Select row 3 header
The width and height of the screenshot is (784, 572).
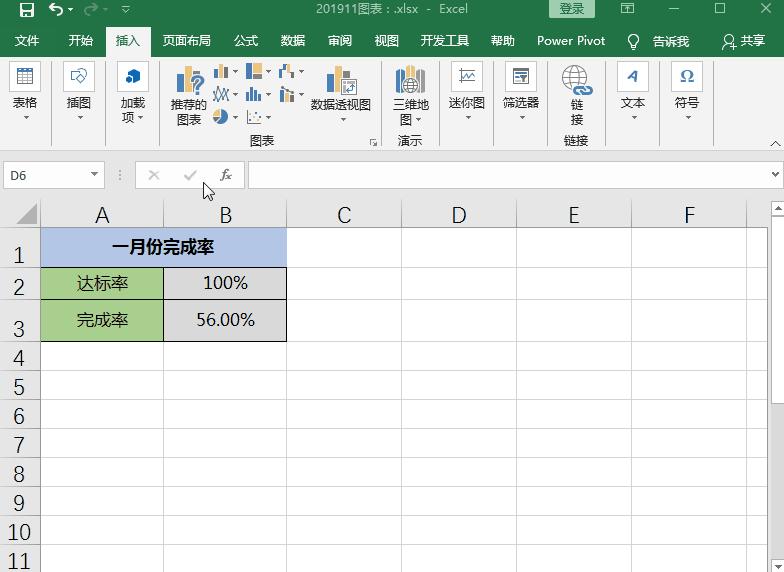click(20, 320)
